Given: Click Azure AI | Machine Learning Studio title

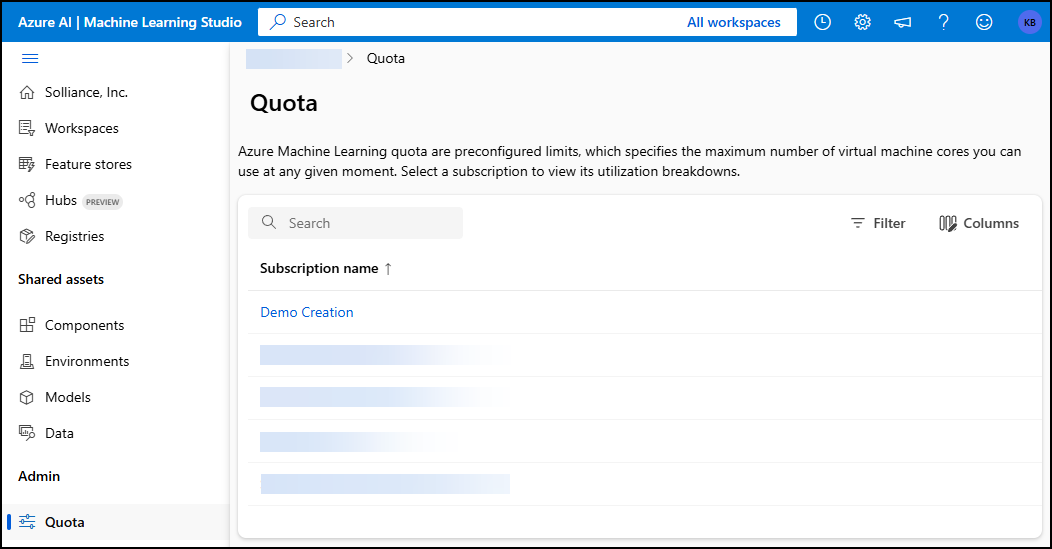Looking at the screenshot, I should point(129,22).
